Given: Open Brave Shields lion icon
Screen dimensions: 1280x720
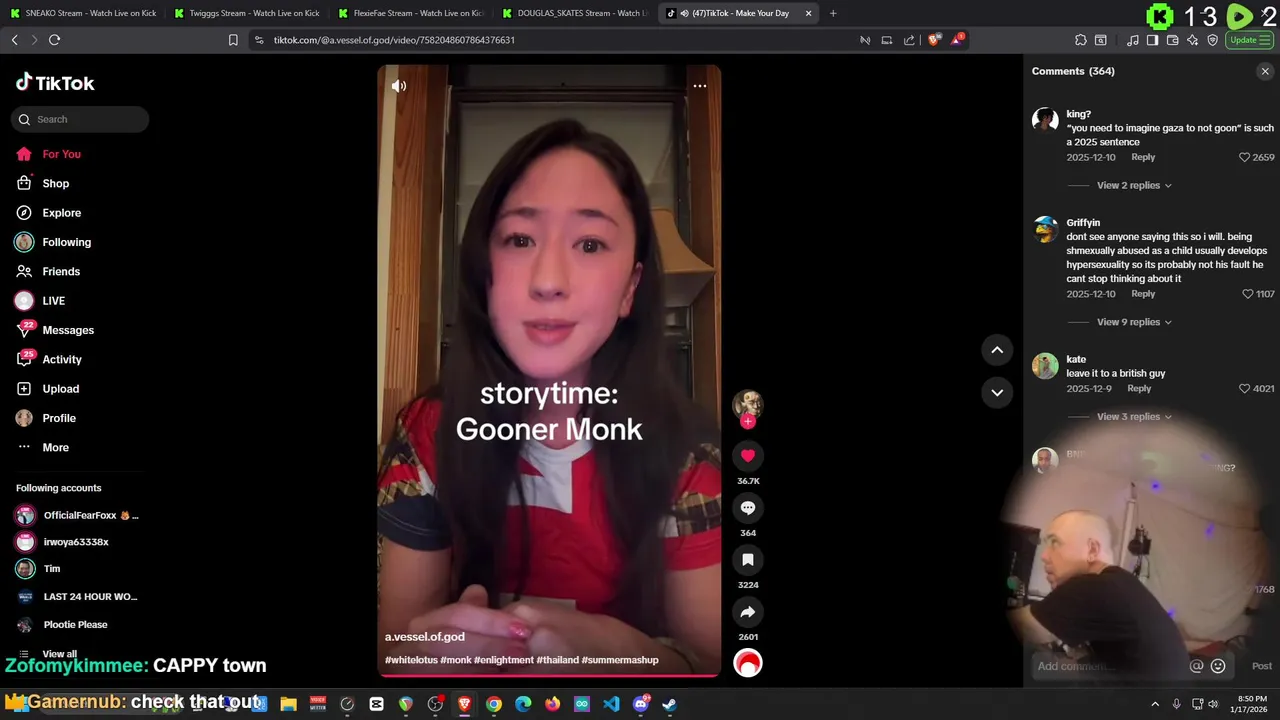Looking at the screenshot, I should (933, 40).
